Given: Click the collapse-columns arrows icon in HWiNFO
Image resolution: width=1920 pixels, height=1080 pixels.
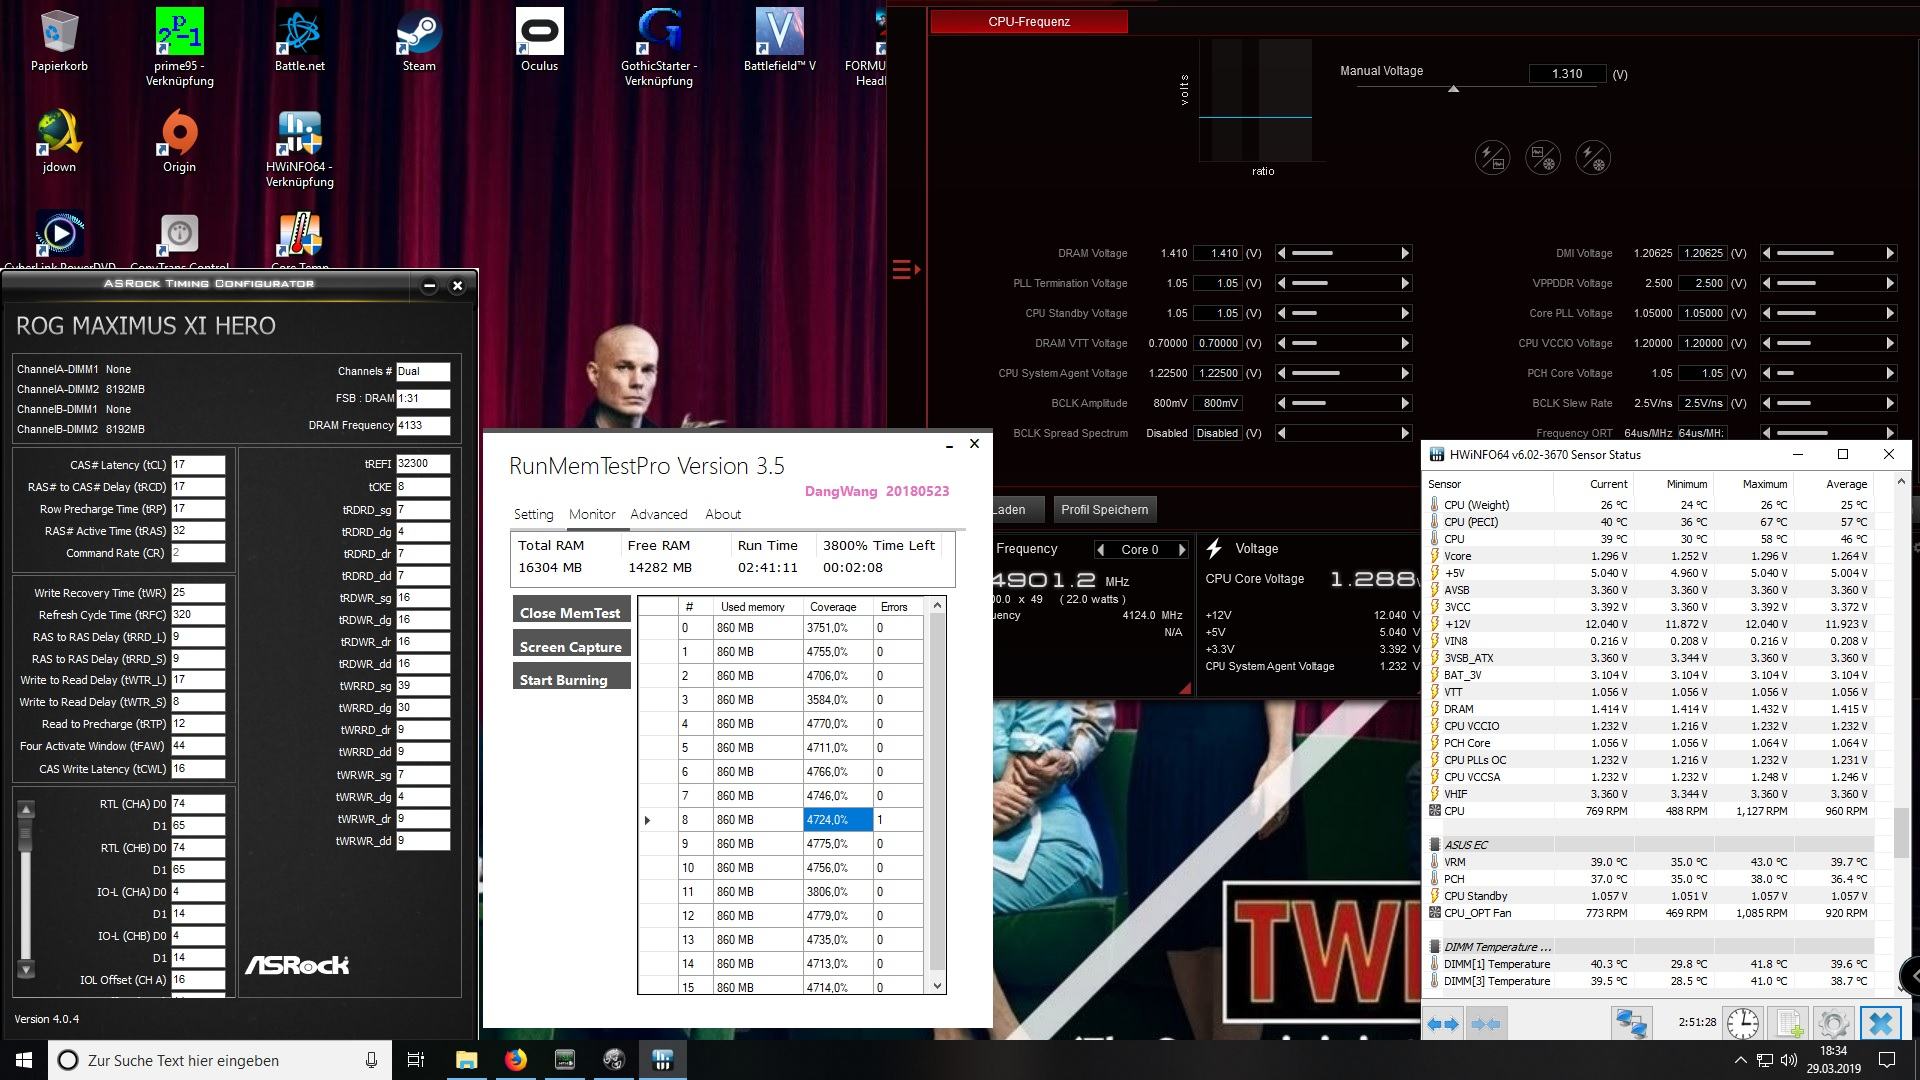Looking at the screenshot, I should point(1487,1023).
